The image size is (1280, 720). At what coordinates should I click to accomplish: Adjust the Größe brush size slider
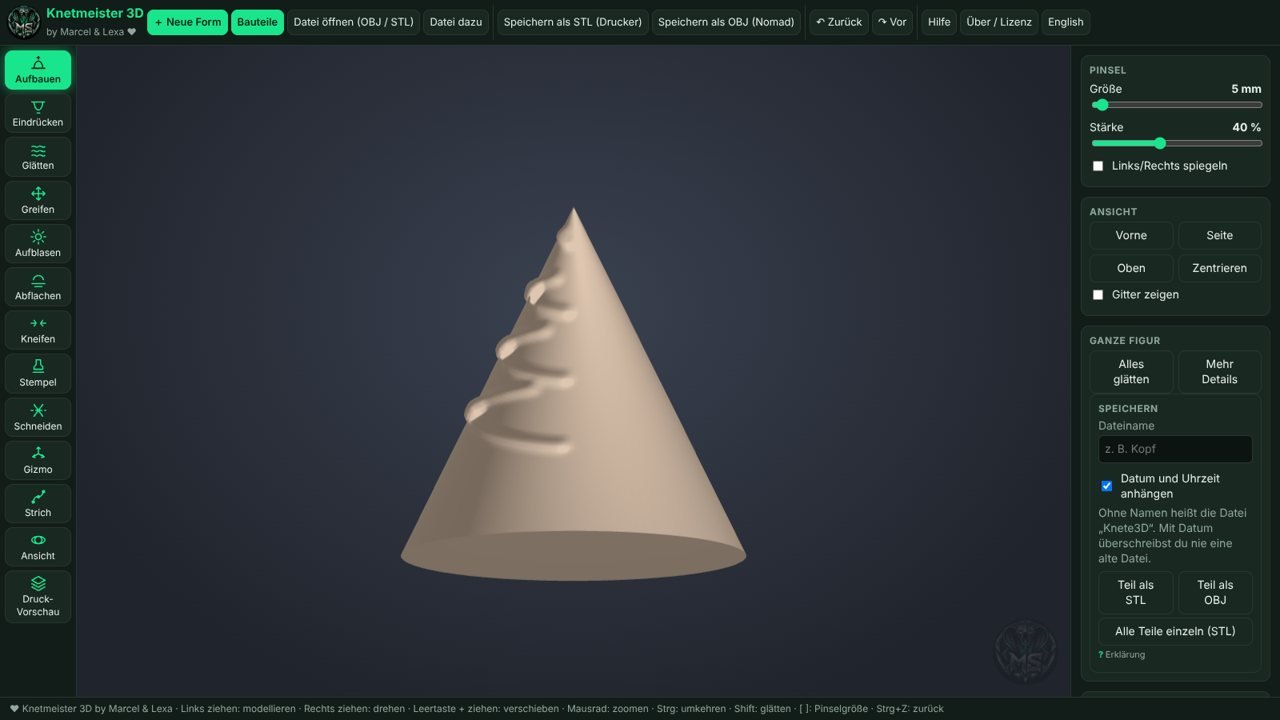coord(1176,105)
